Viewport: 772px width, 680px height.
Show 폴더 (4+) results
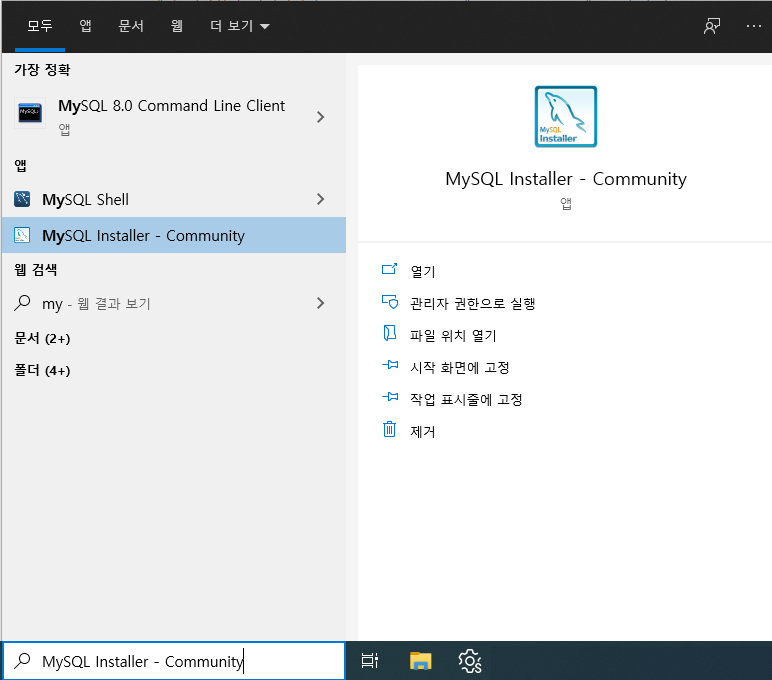[42, 370]
